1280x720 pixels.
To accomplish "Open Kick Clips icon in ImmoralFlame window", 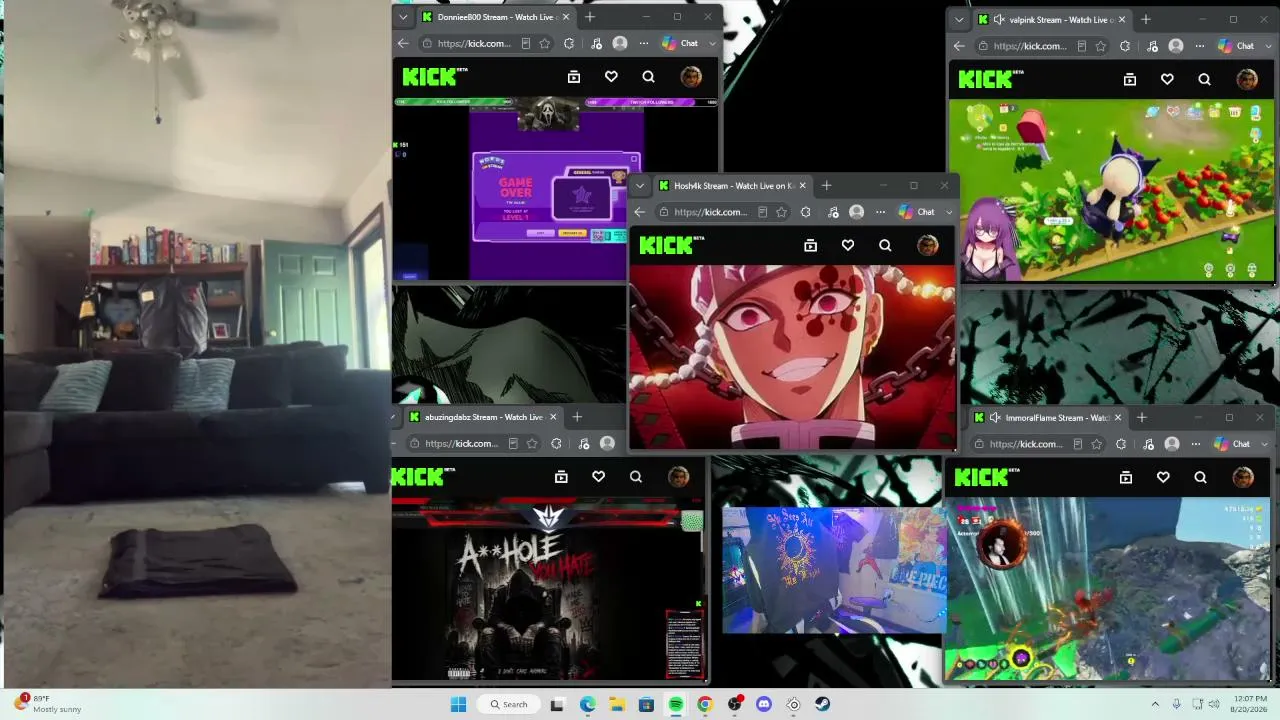I will [1126, 478].
